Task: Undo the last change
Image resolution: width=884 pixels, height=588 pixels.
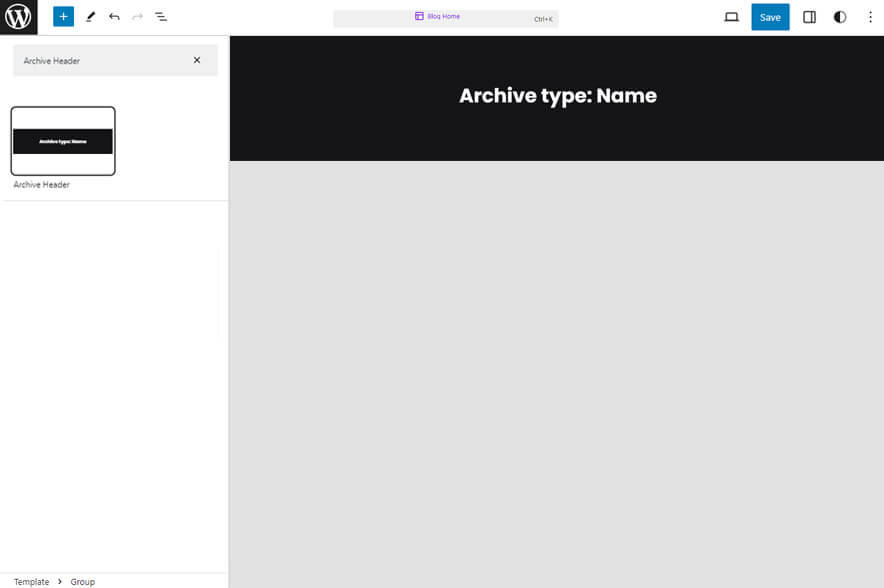Action: [113, 17]
